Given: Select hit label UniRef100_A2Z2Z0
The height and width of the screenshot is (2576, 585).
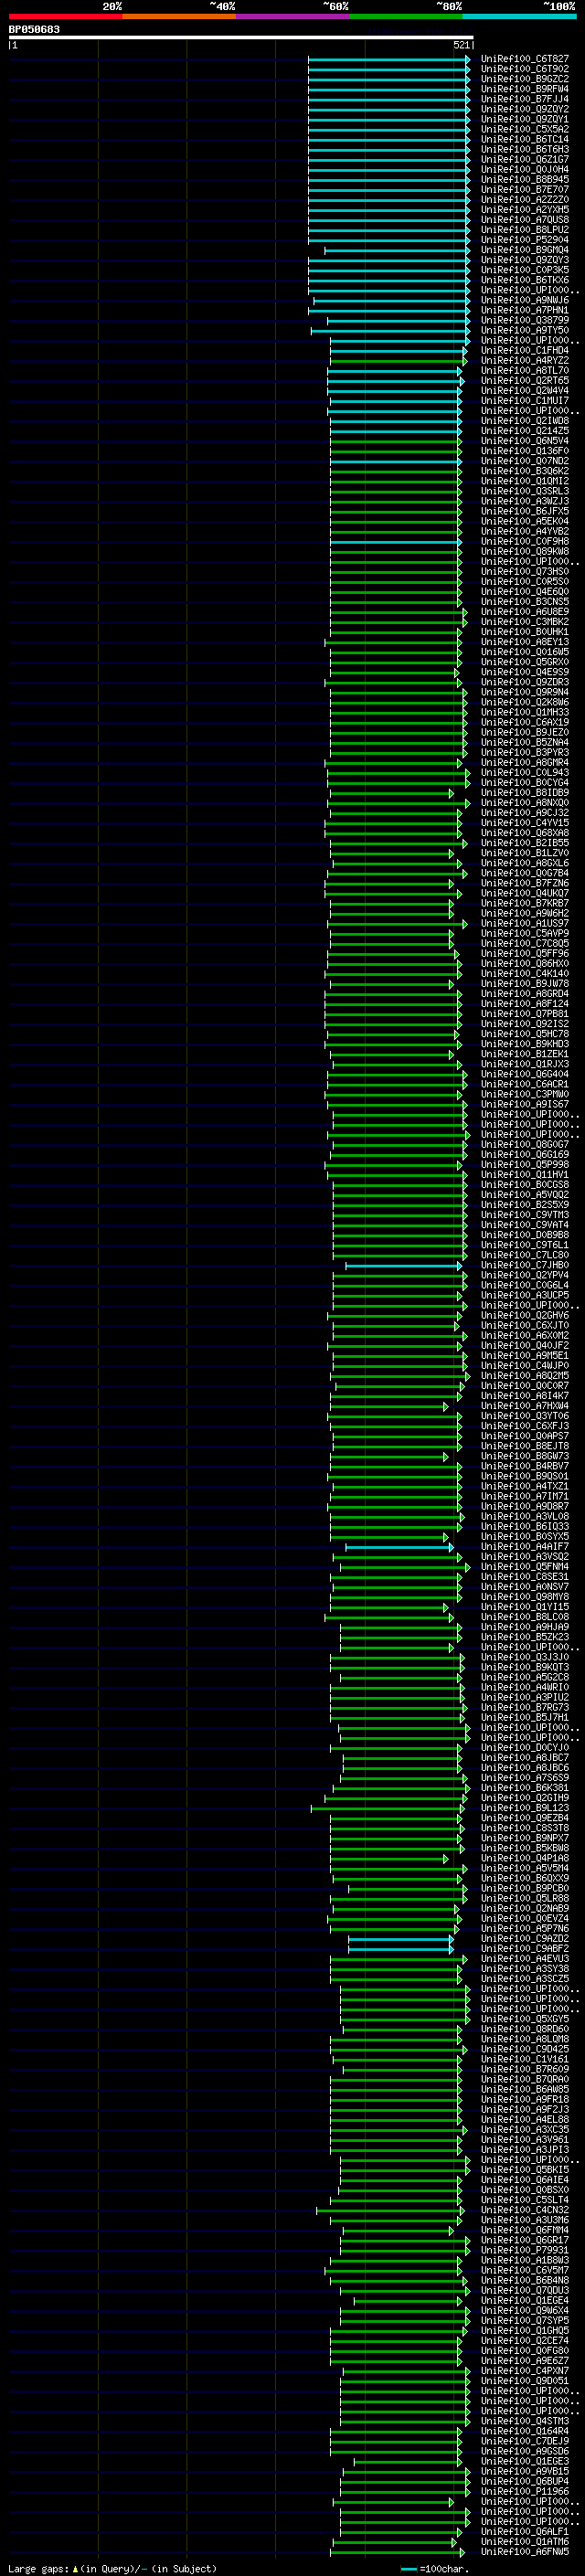Looking at the screenshot, I should (x=524, y=199).
